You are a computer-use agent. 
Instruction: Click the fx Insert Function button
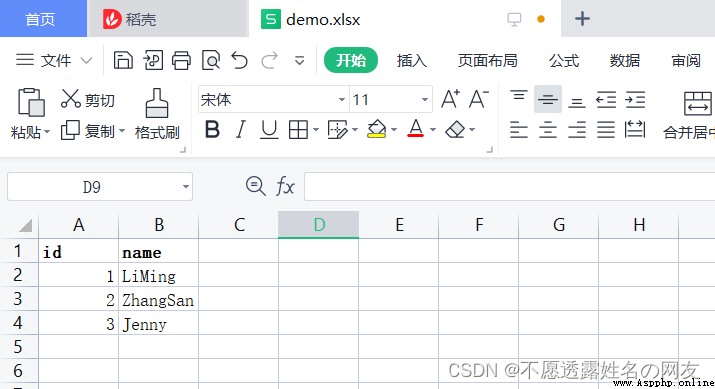pyautogui.click(x=285, y=187)
